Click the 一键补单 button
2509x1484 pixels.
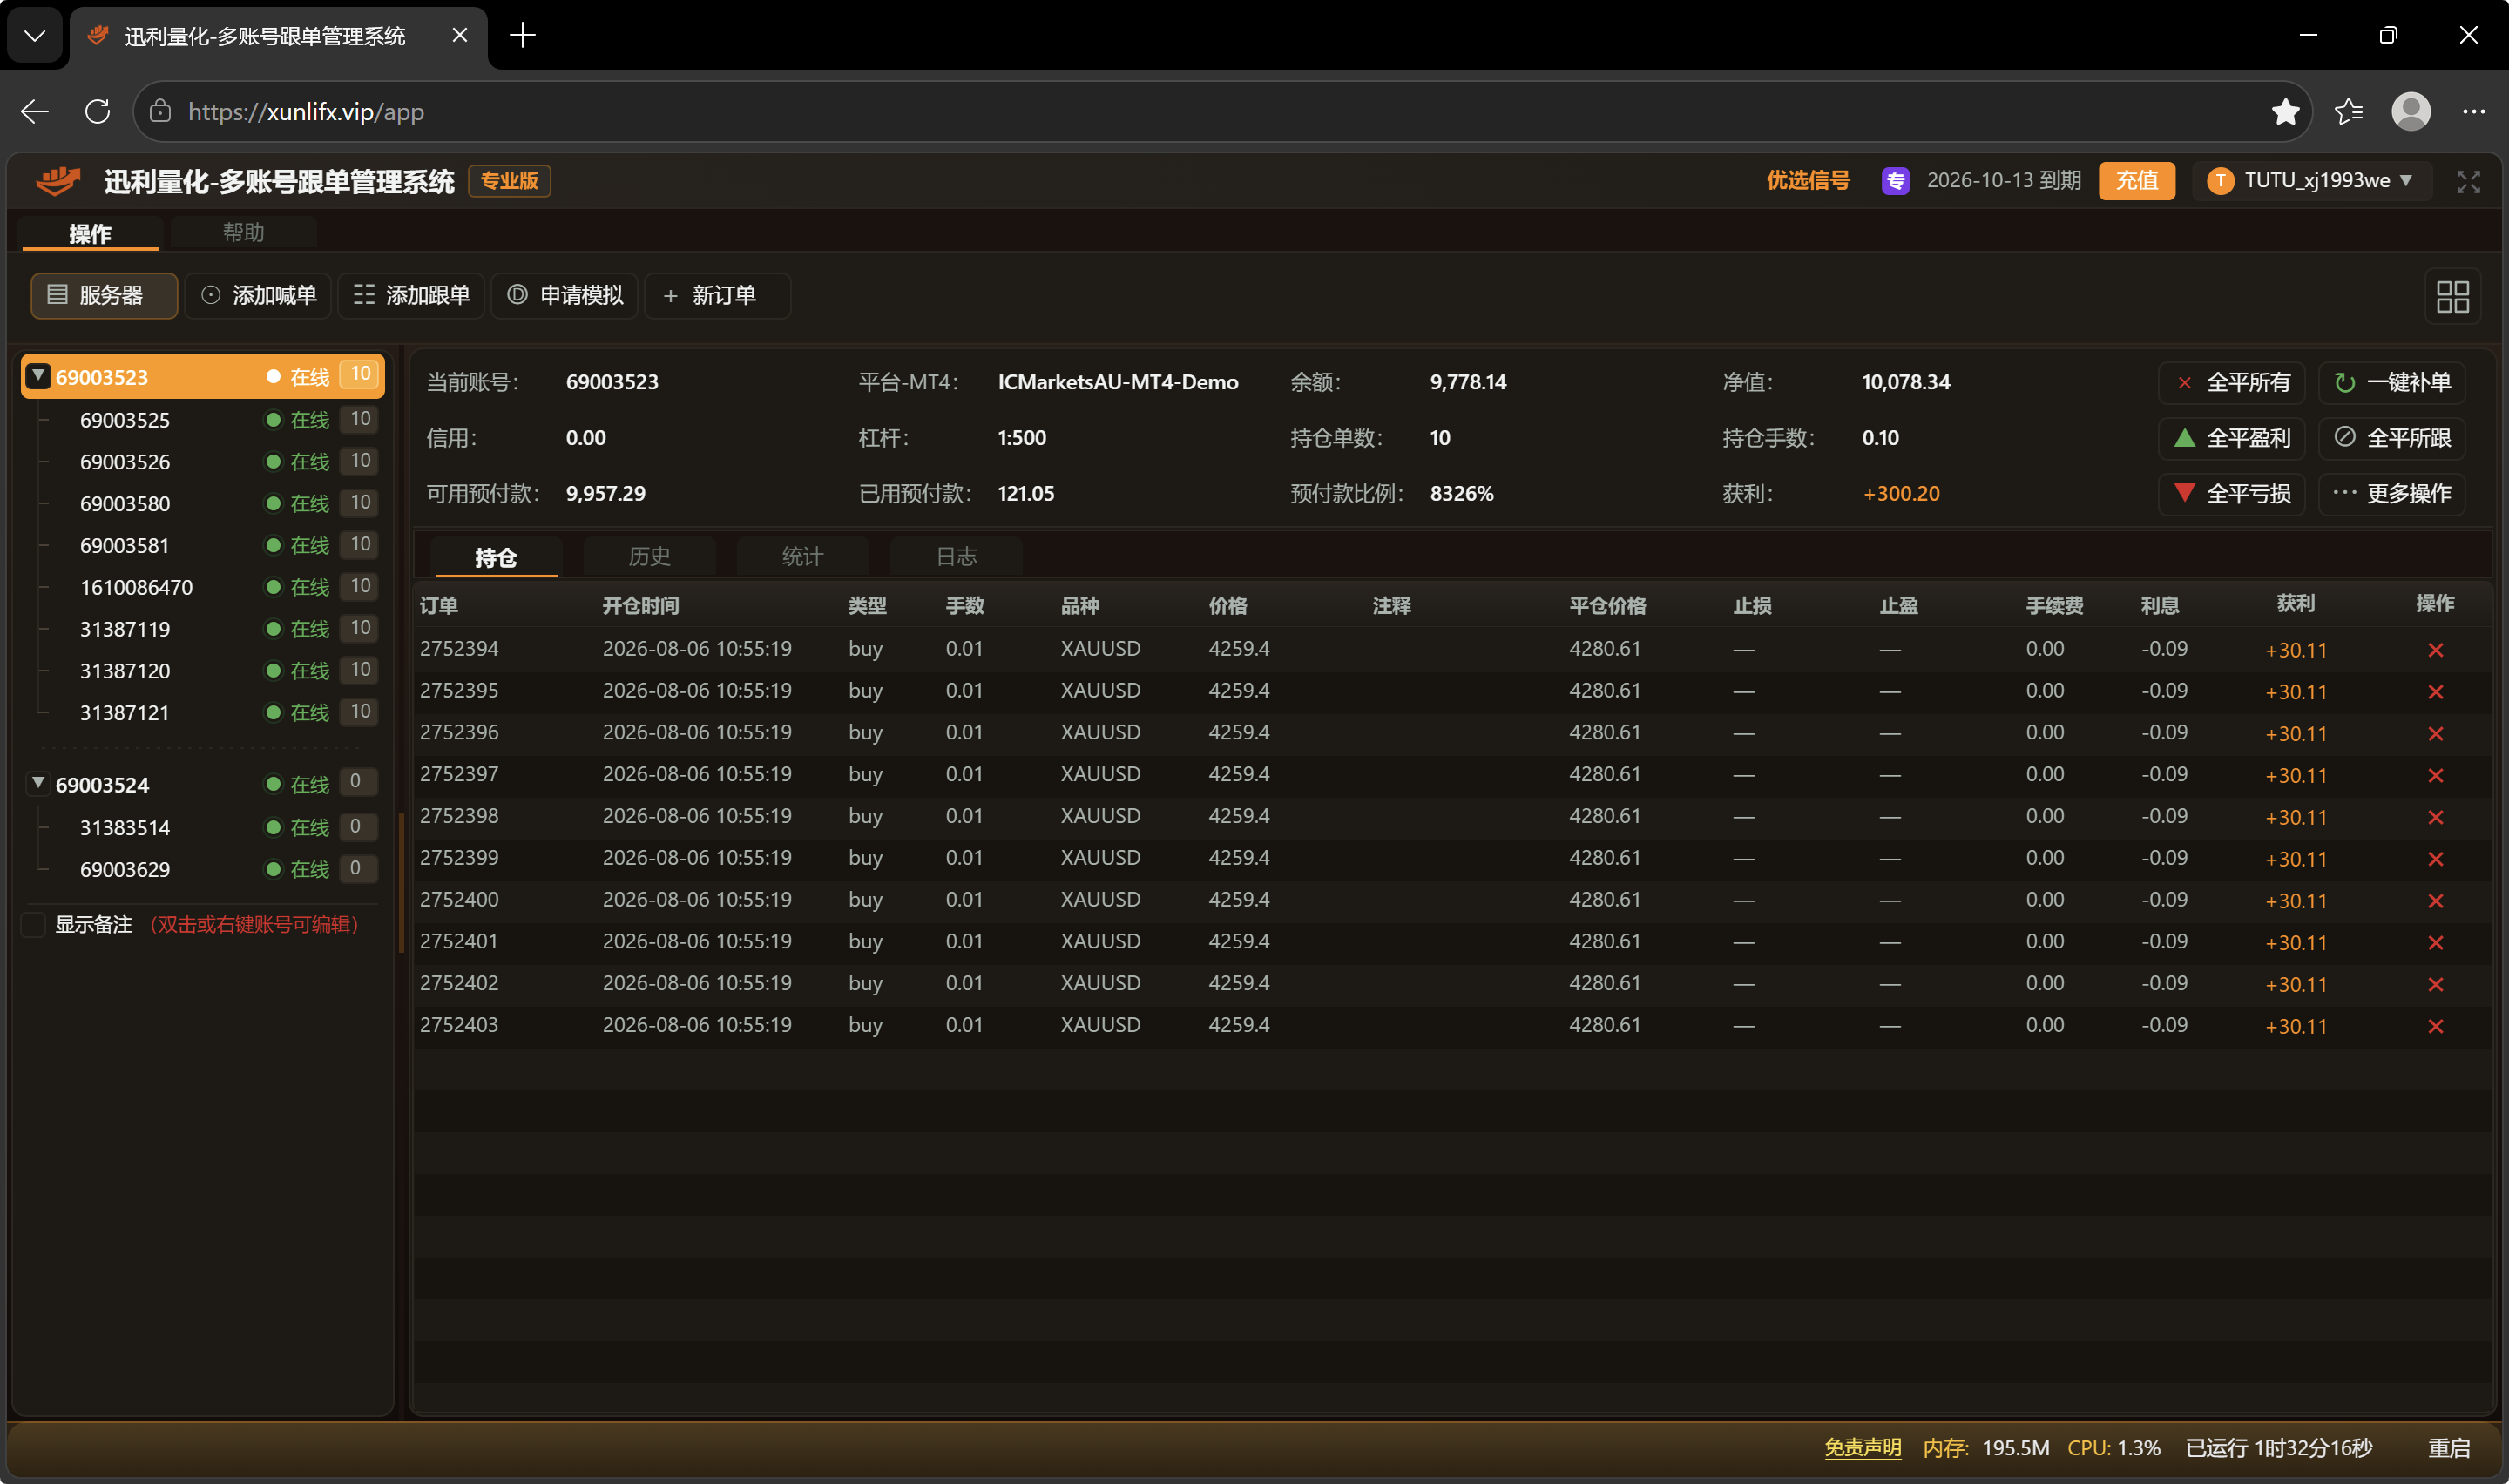(2392, 383)
